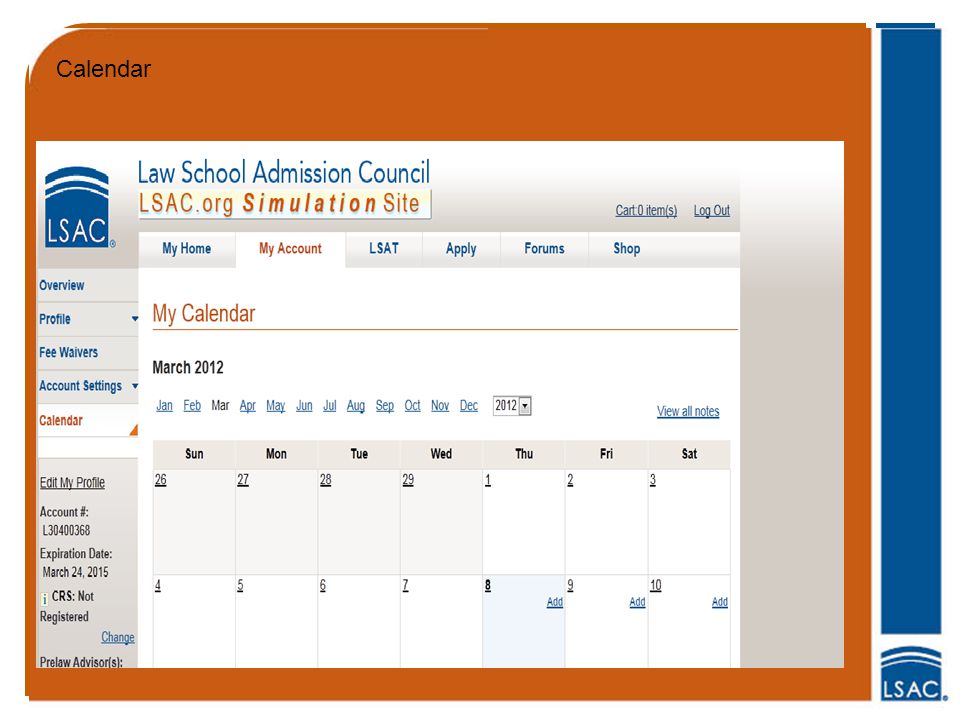Open the LSAT tab
Image resolution: width=960 pixels, height=720 pixels.
point(384,249)
